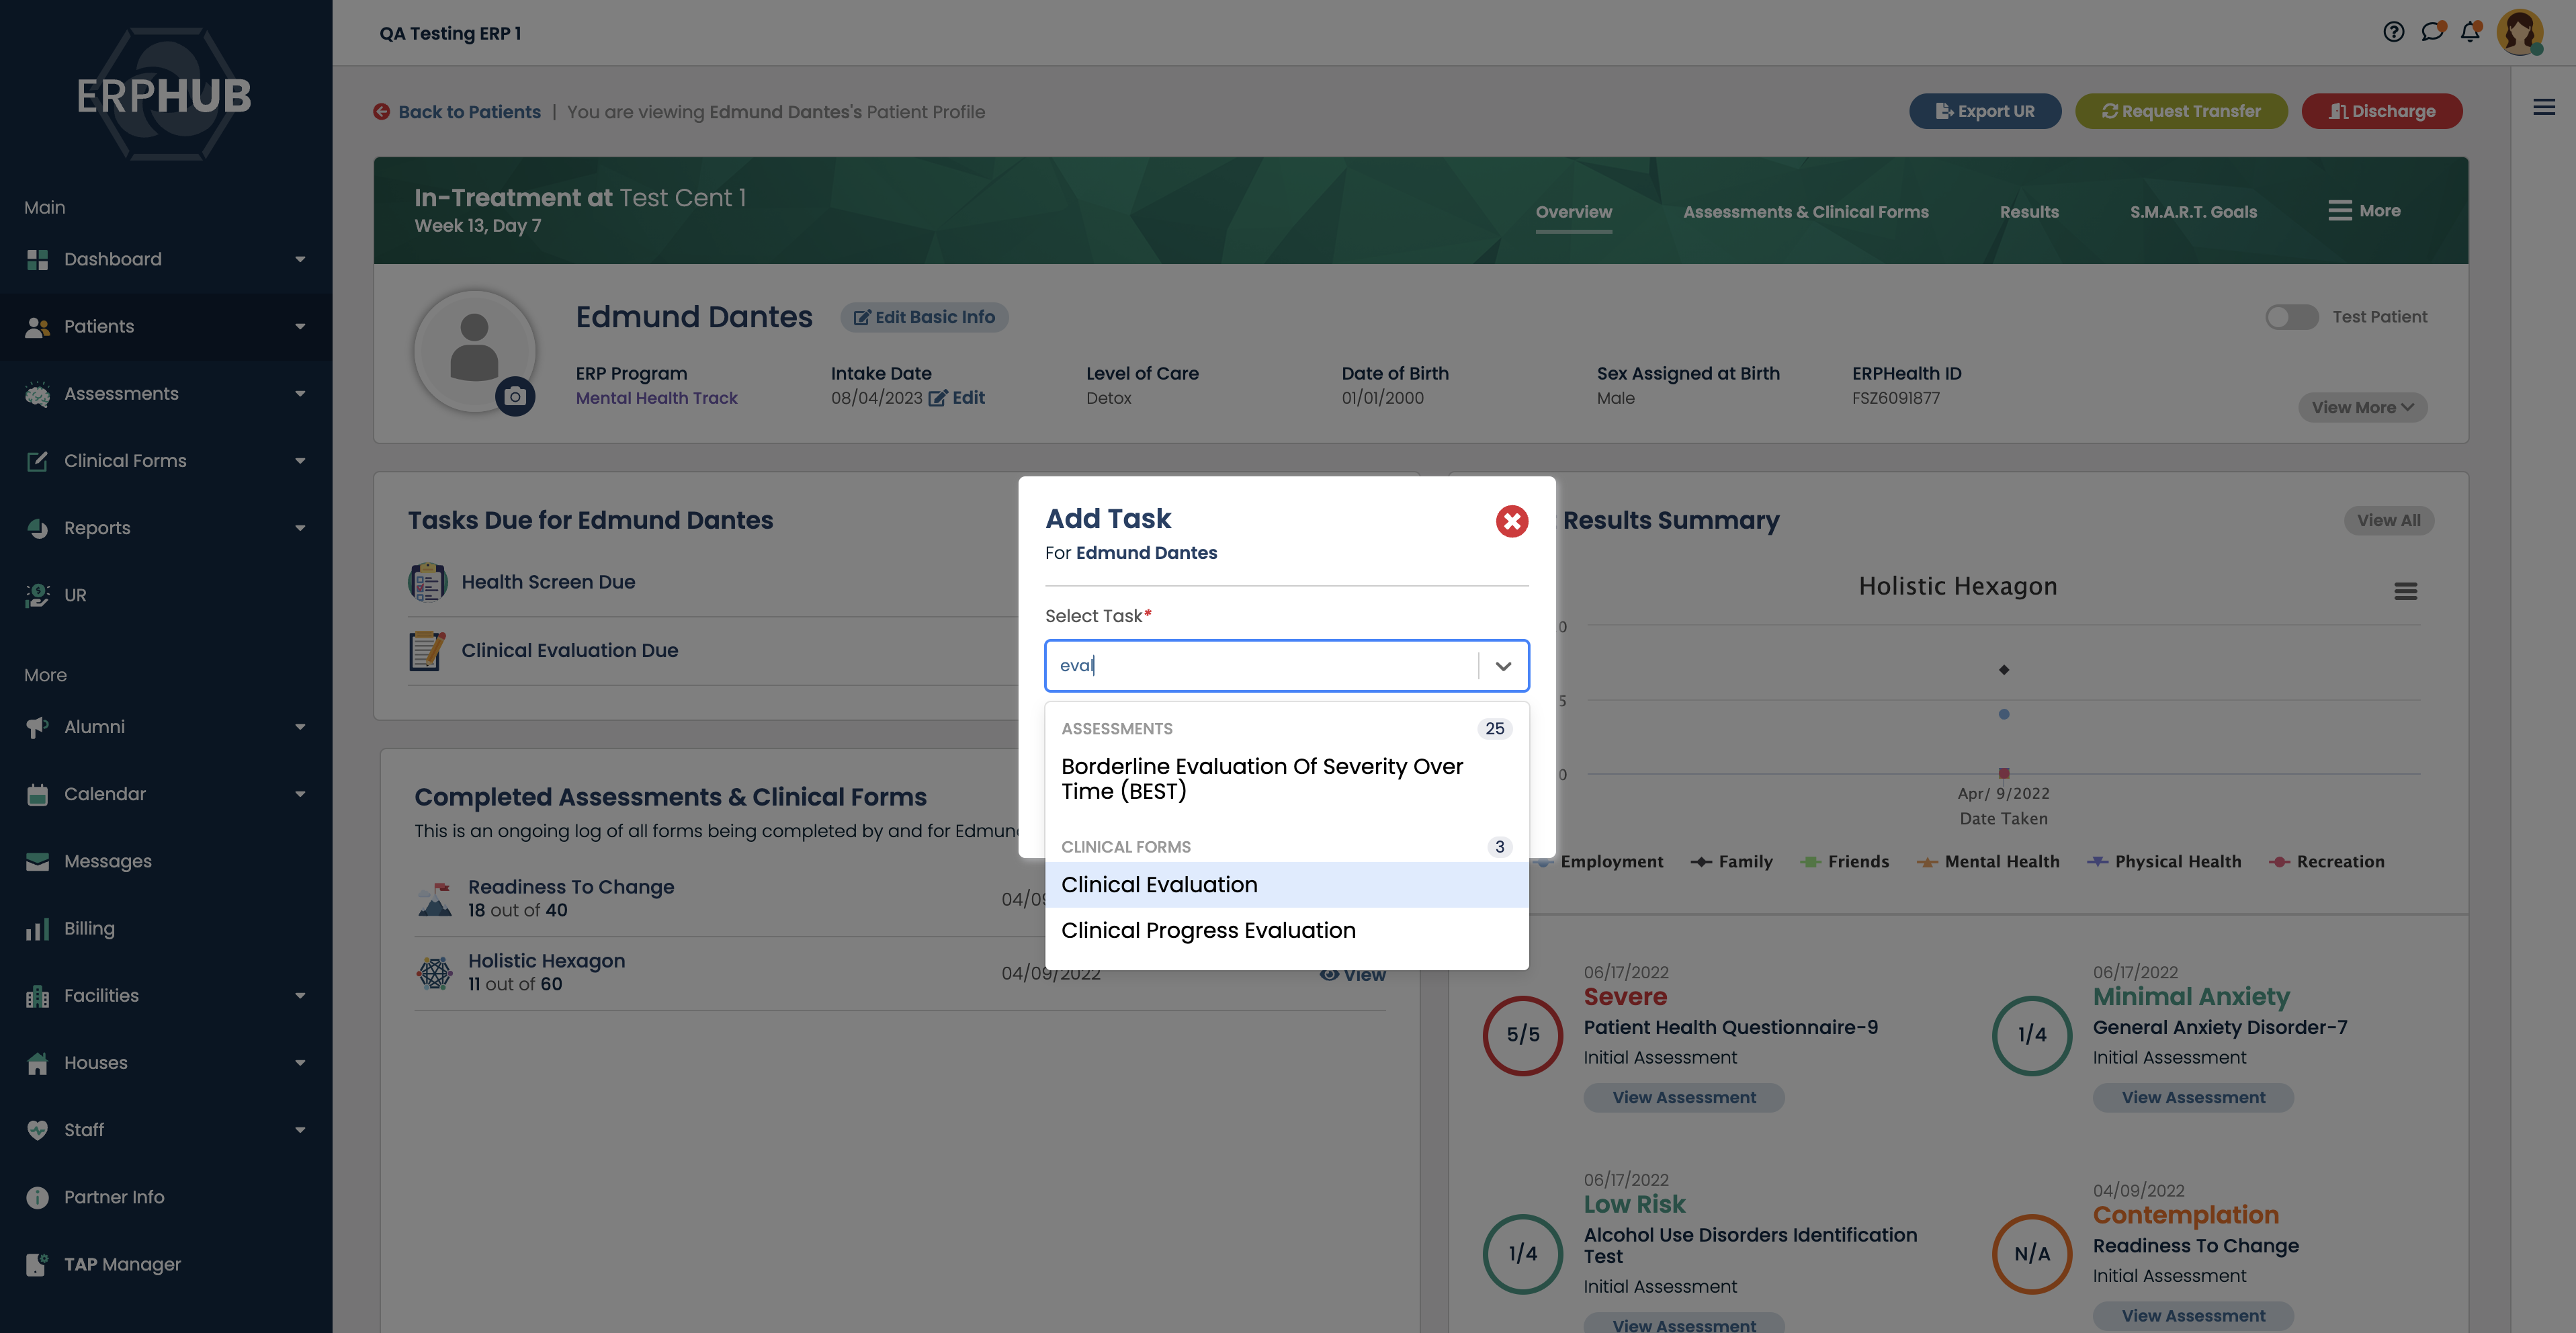Close the Add Task dialog

pos(1511,521)
